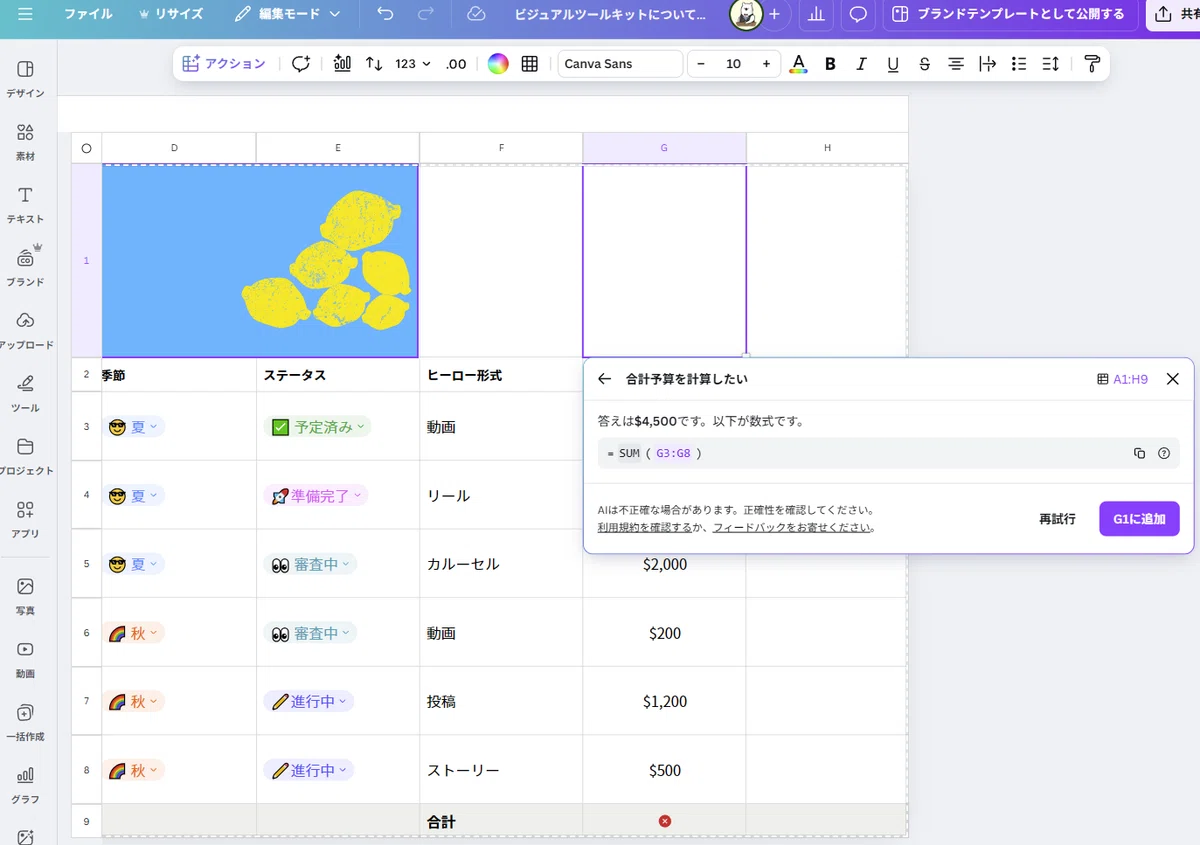This screenshot has width=1200, height=845.
Task: Toggle italic formatting
Action: pos(861,63)
